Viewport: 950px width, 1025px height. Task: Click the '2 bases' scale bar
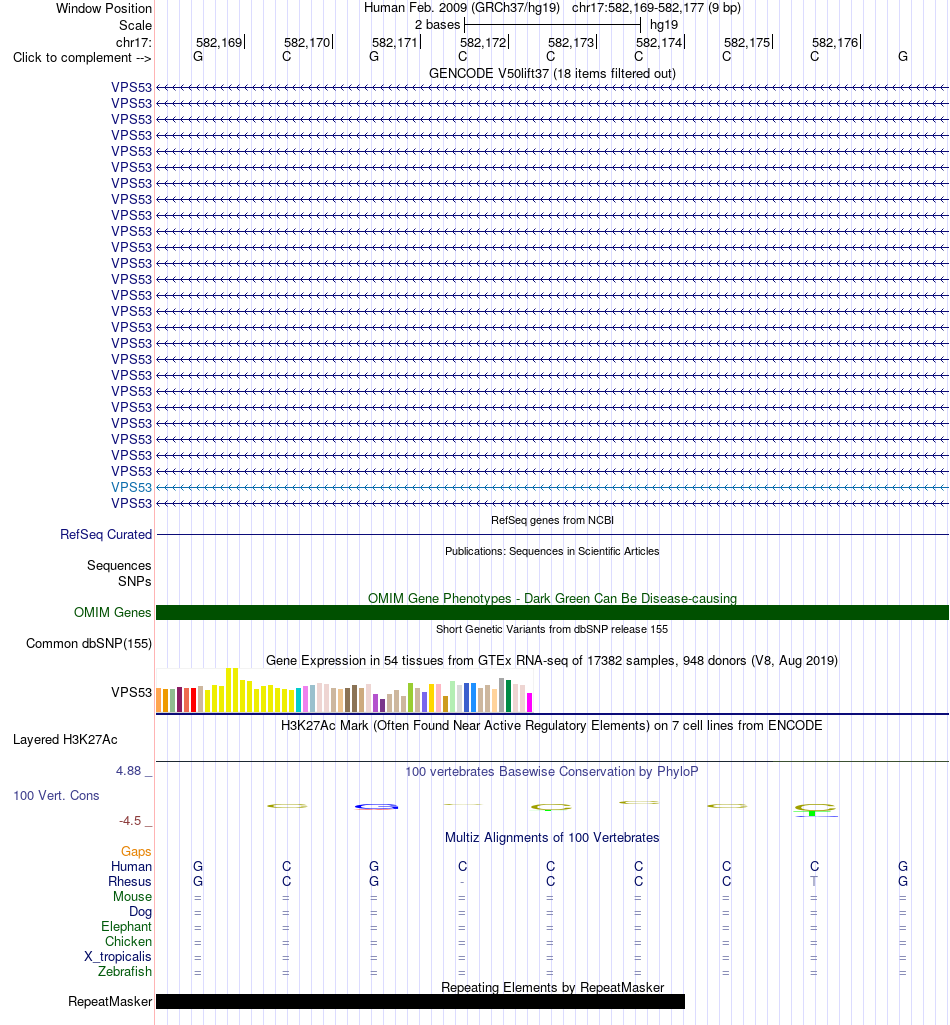pos(552,25)
